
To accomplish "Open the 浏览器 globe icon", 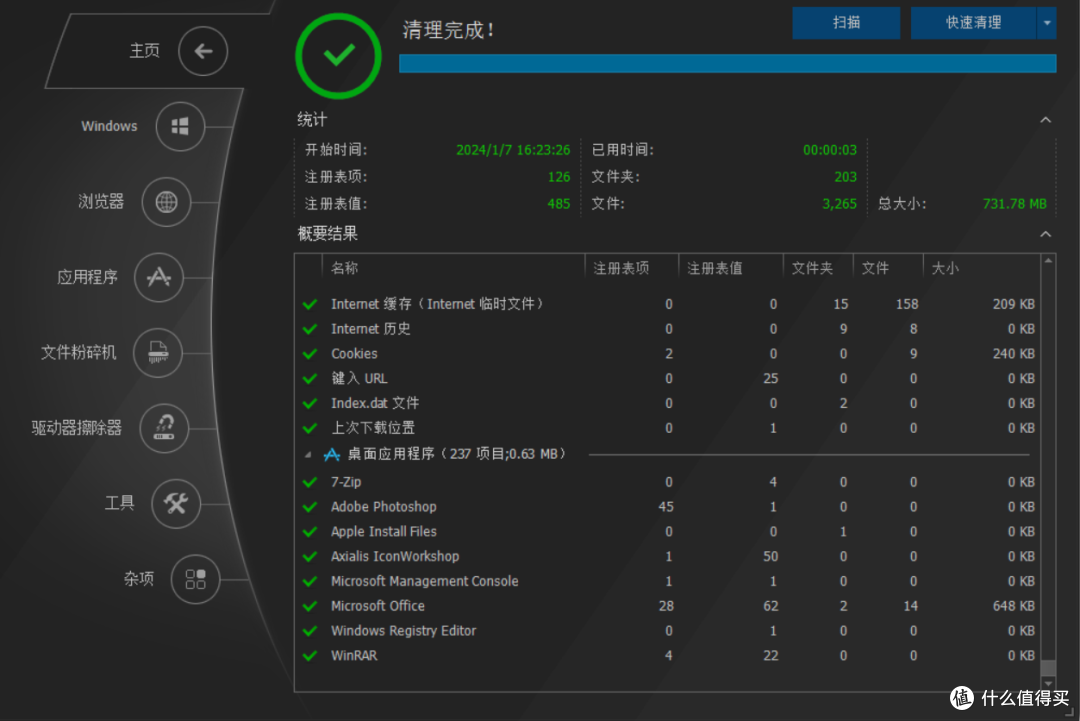I will (166, 202).
